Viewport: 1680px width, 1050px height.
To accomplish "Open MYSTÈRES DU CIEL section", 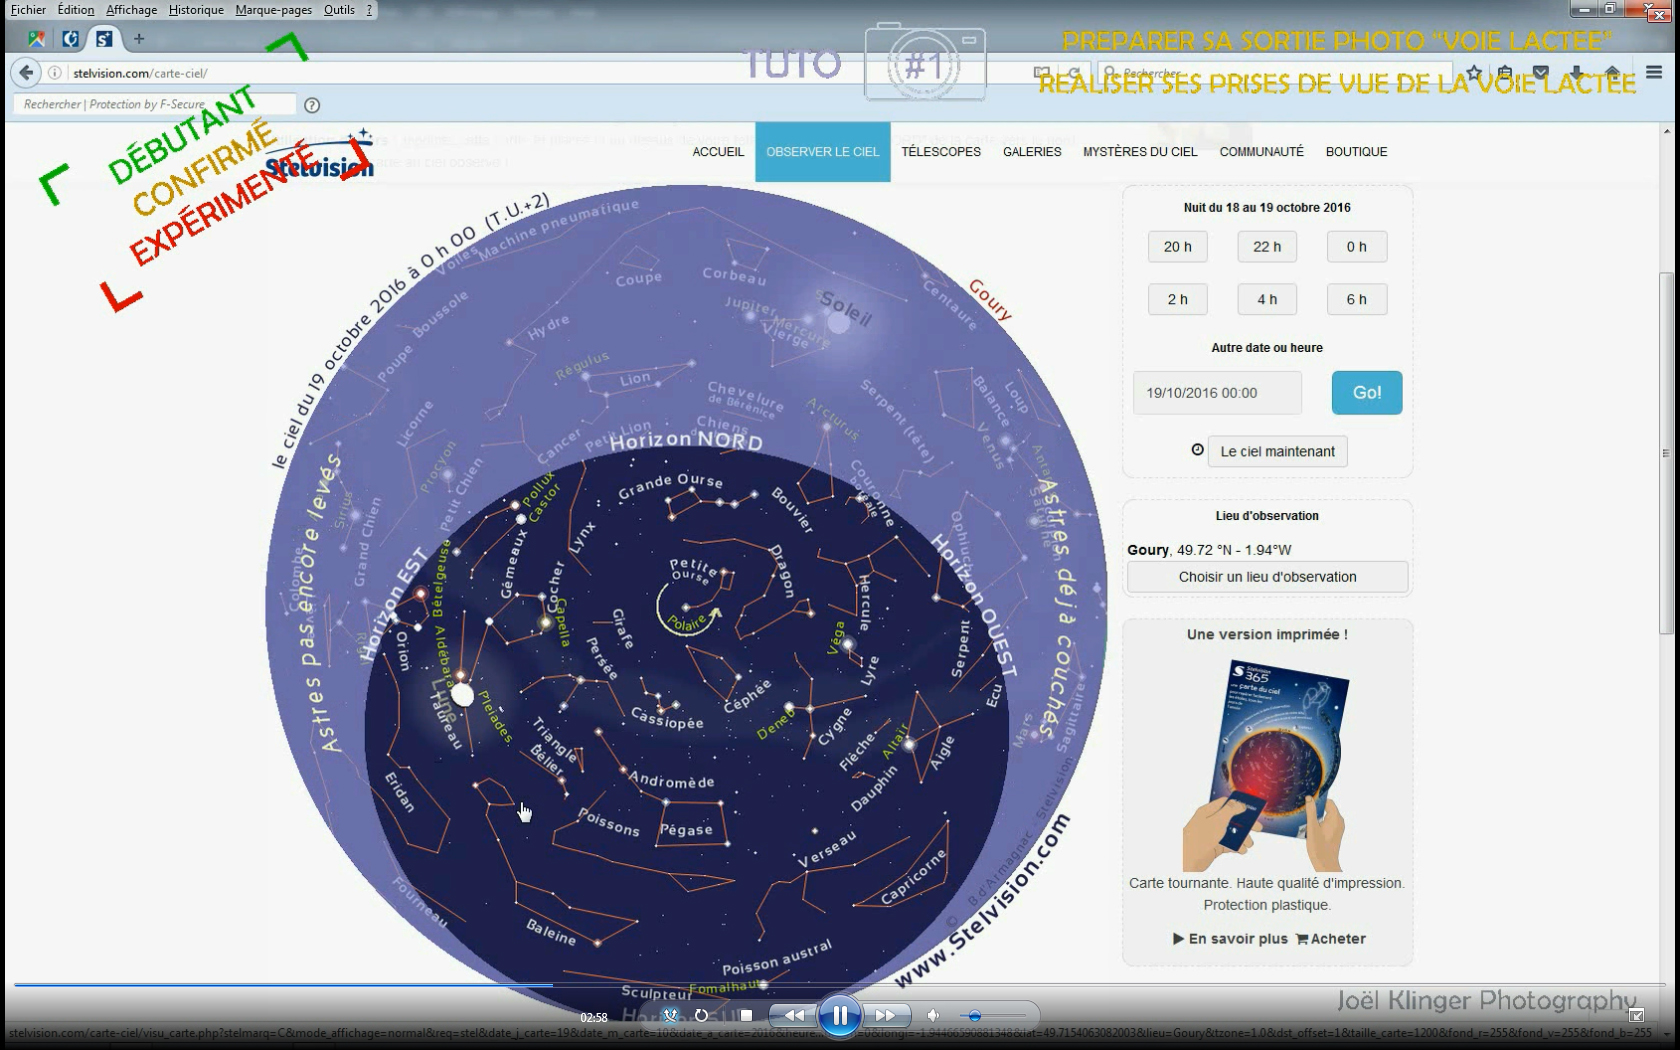I will coord(1140,152).
